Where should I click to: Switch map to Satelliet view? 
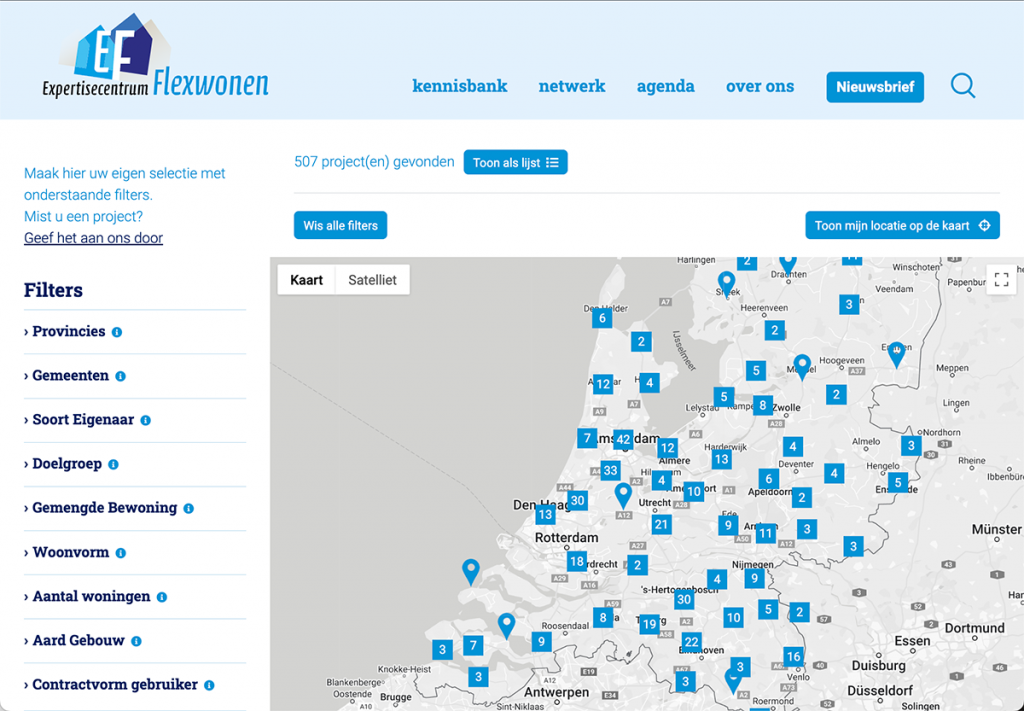tap(372, 280)
